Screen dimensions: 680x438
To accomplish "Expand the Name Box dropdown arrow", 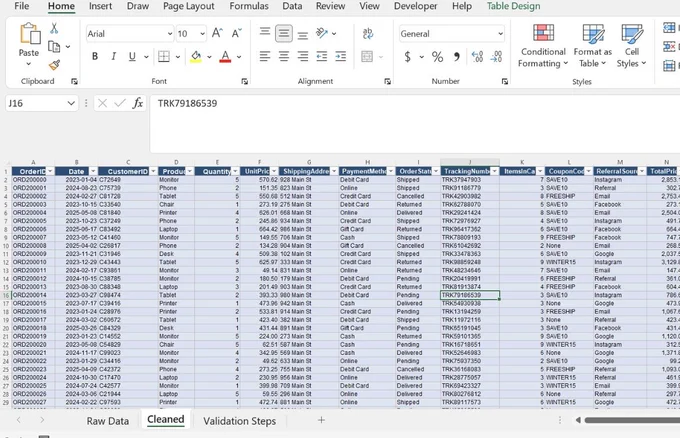I will [x=71, y=103].
